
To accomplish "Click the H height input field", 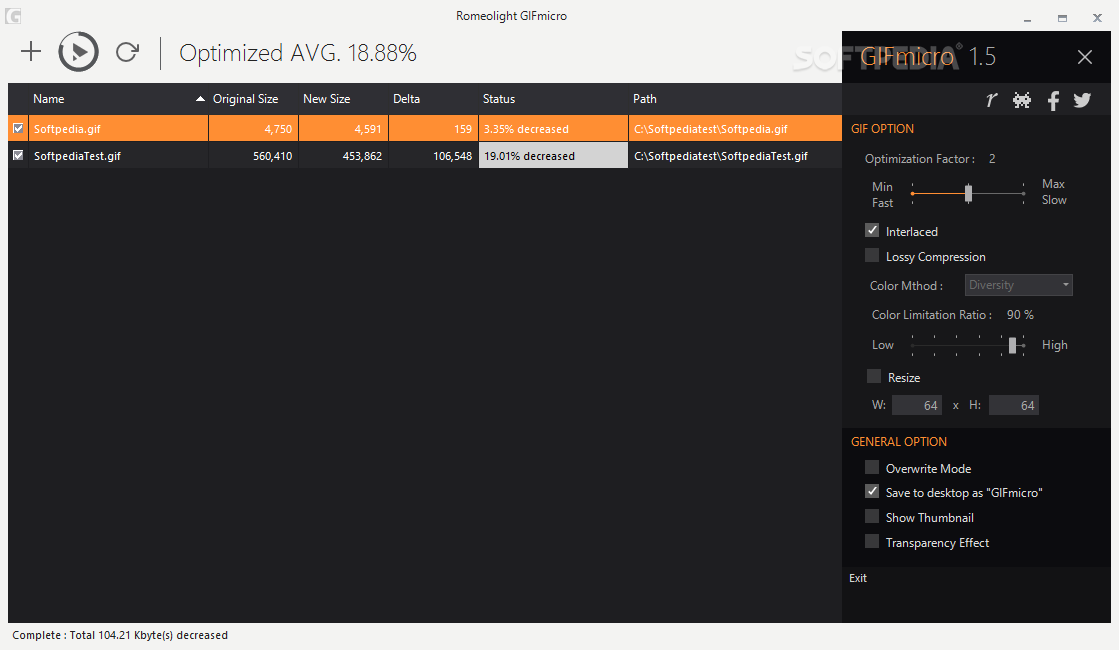I will coord(1013,405).
